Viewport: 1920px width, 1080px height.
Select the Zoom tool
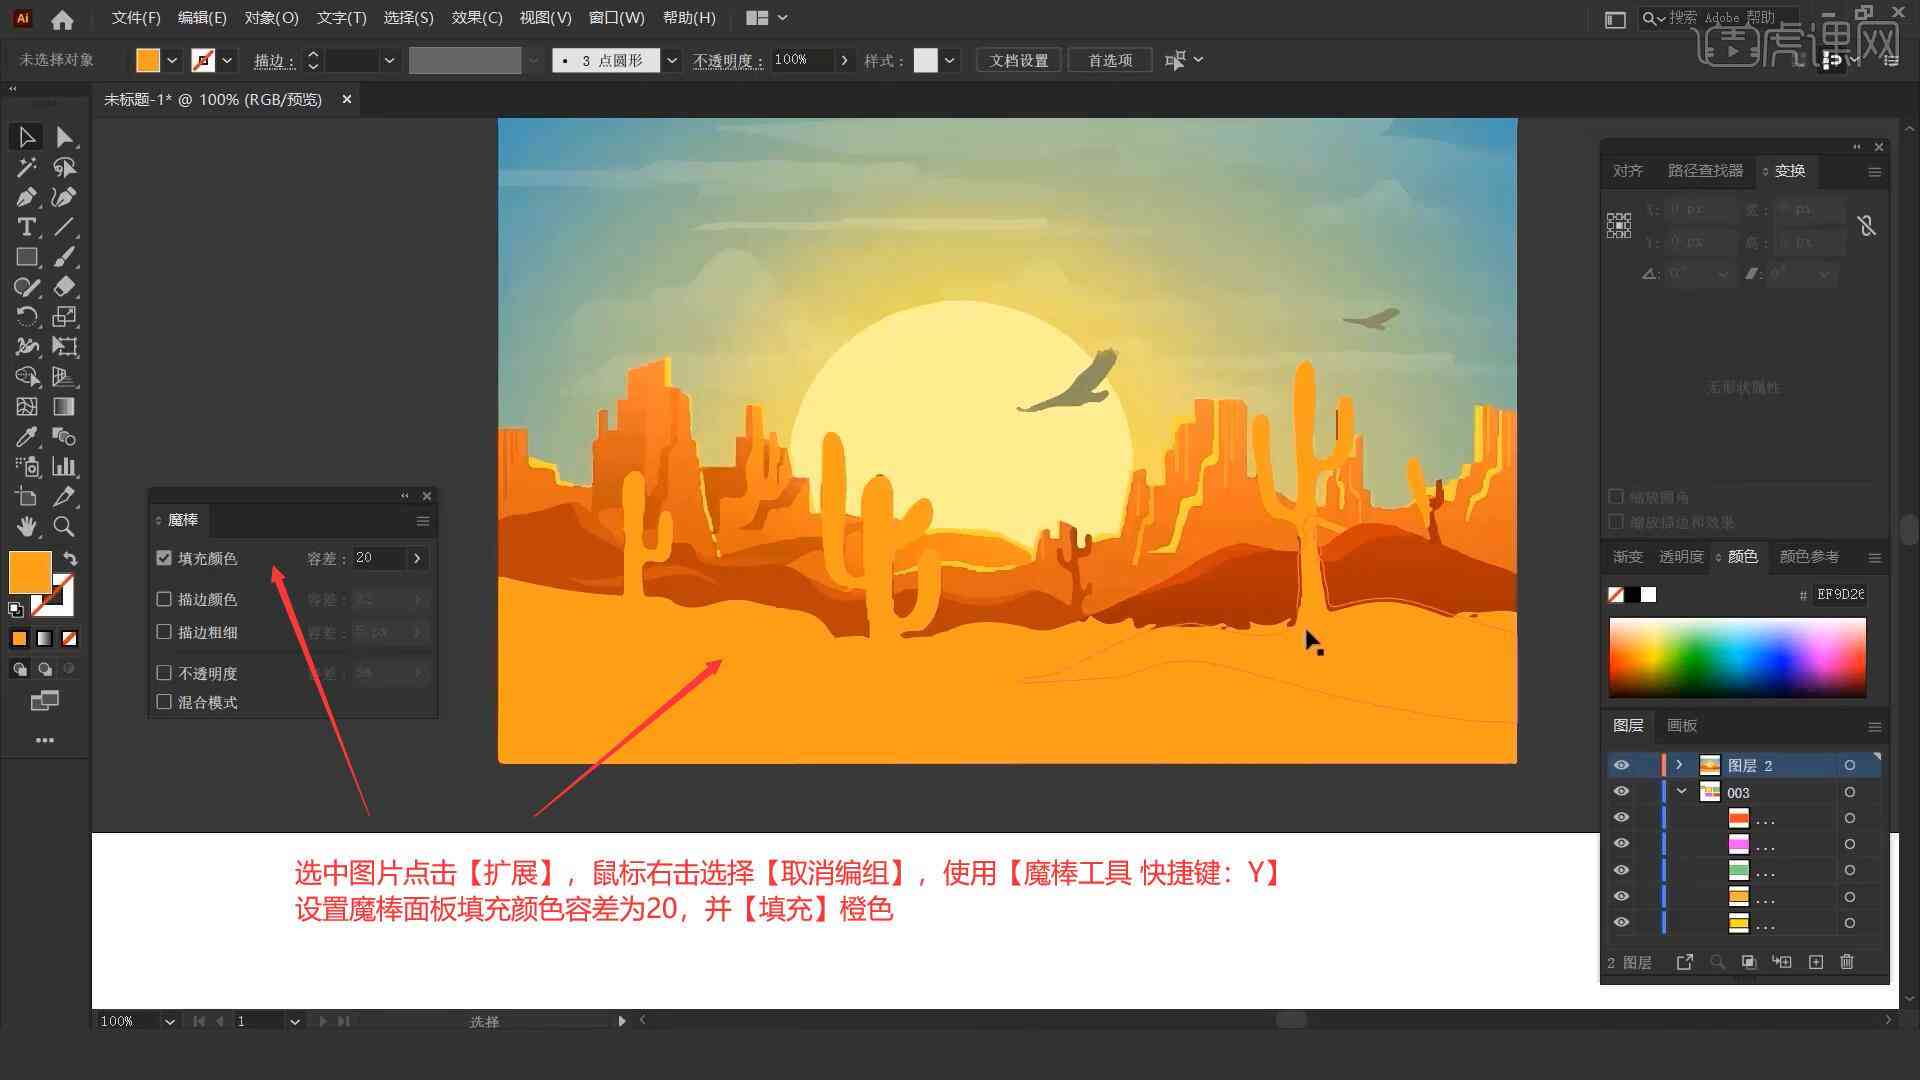coord(63,527)
